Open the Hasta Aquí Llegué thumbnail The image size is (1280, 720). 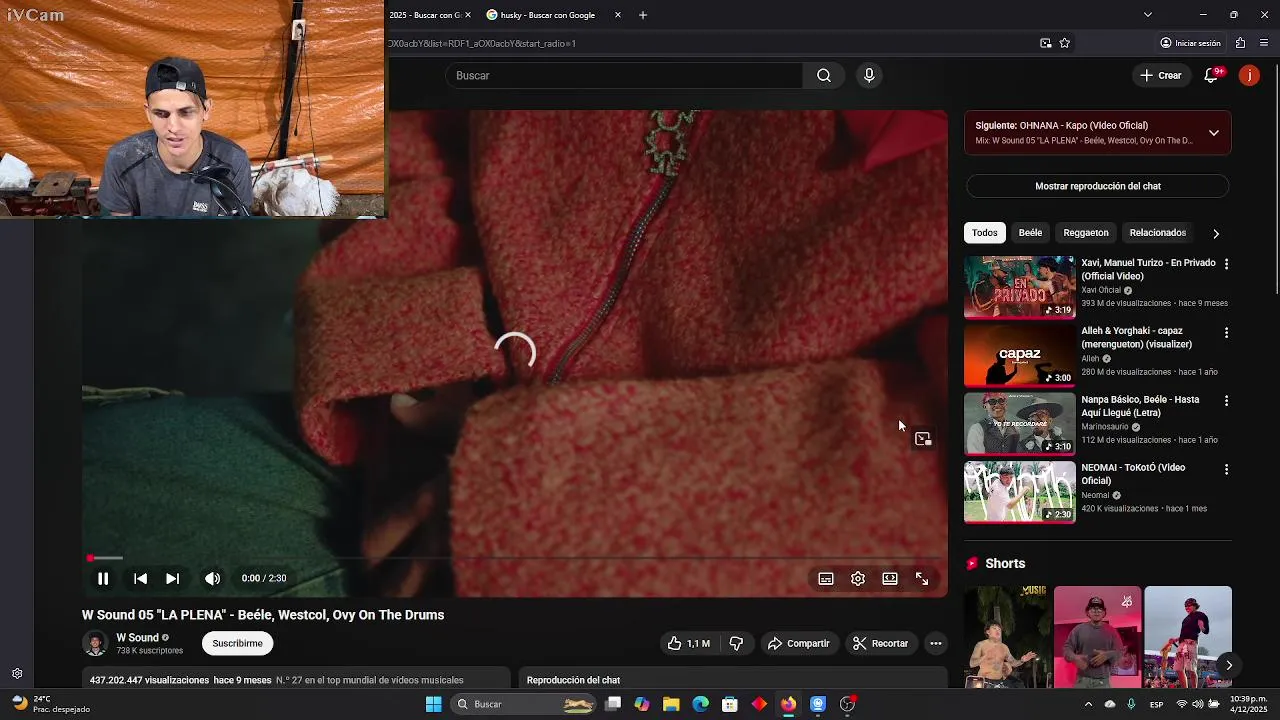(1019, 424)
